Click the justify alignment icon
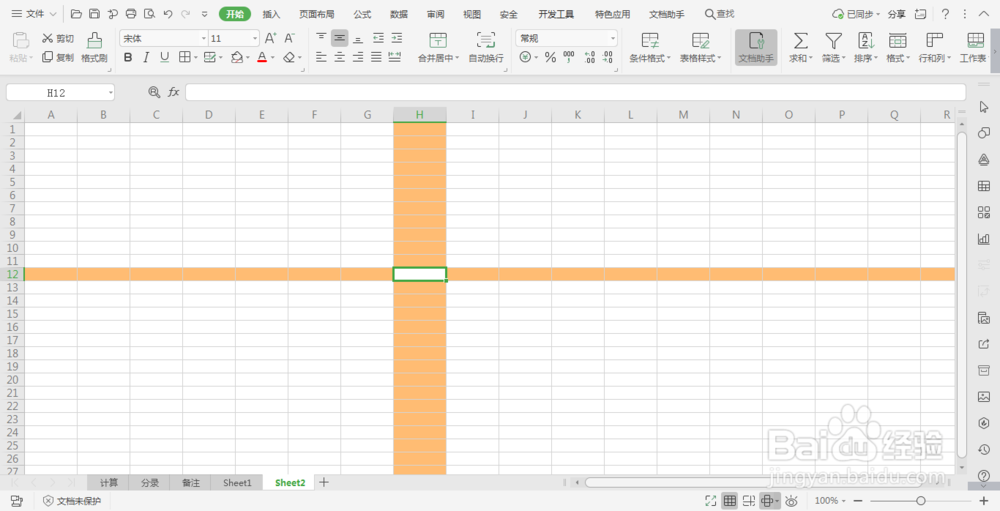The image size is (1000, 511). [377, 57]
